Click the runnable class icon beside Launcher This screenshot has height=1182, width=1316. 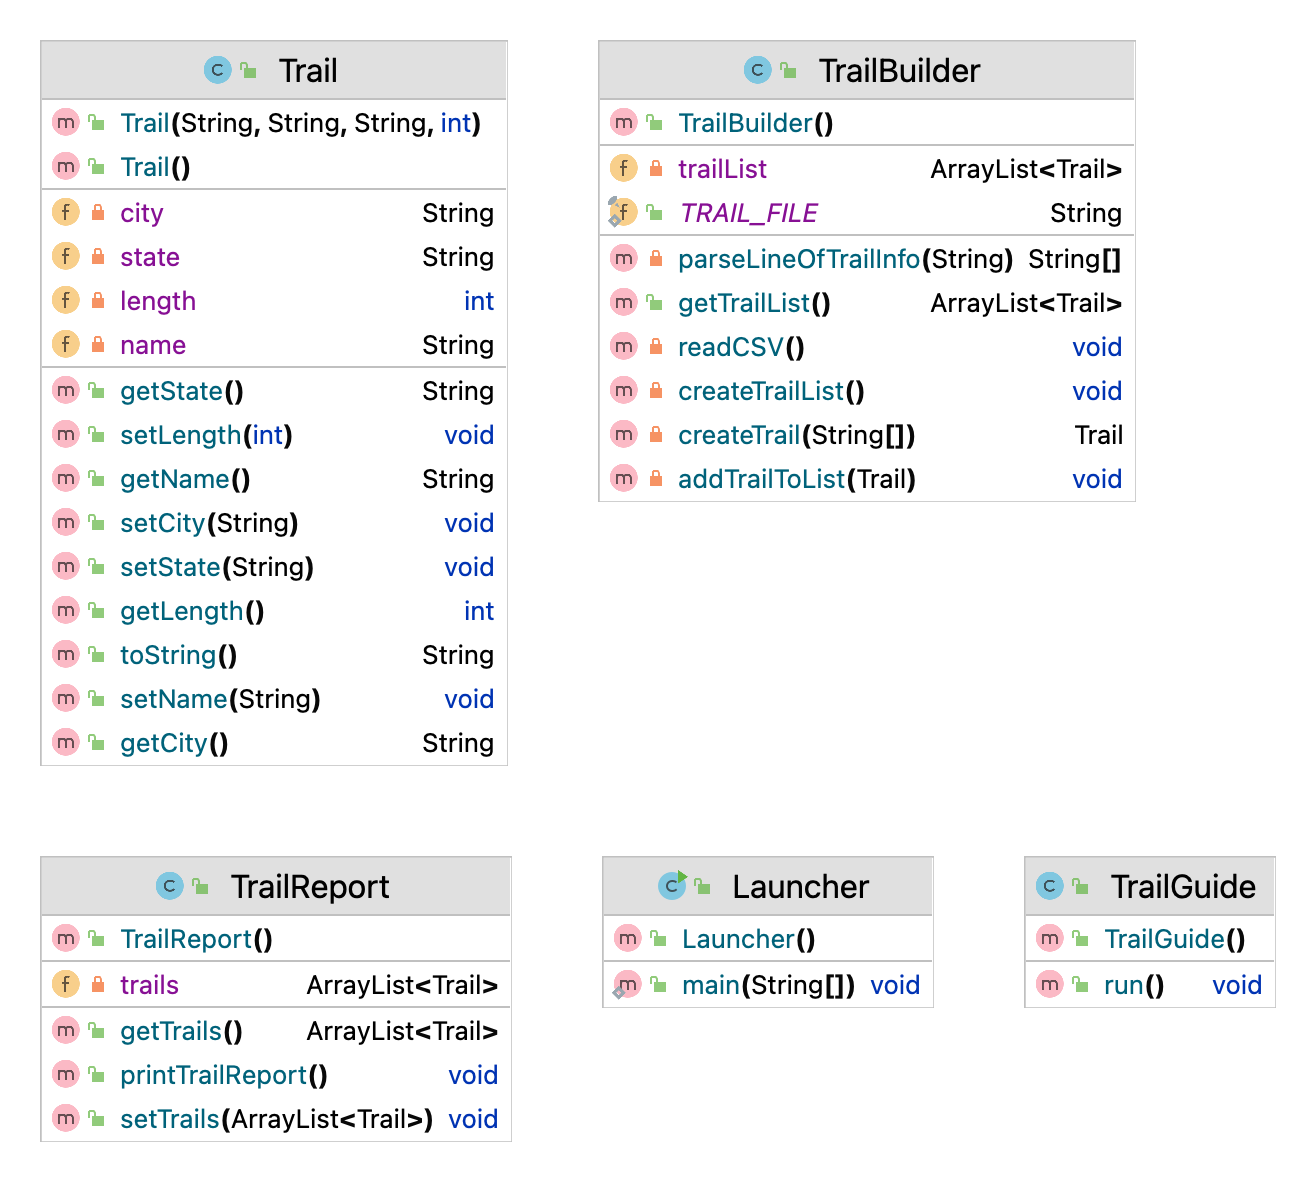672,885
